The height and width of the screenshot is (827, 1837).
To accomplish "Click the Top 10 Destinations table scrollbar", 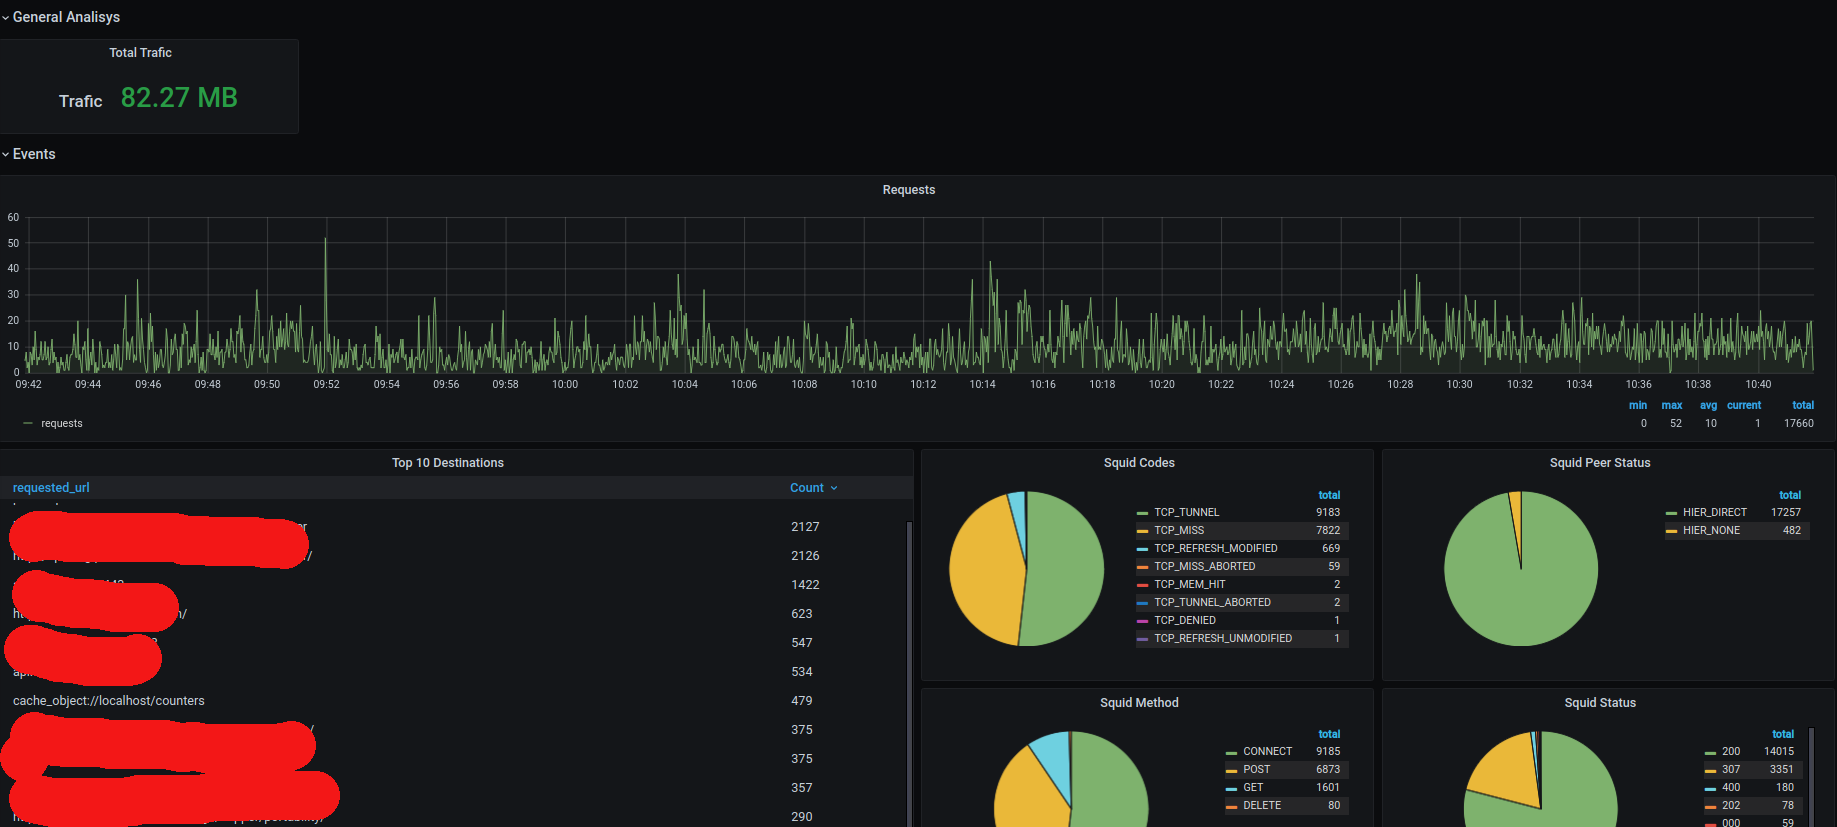I will [x=909, y=673].
